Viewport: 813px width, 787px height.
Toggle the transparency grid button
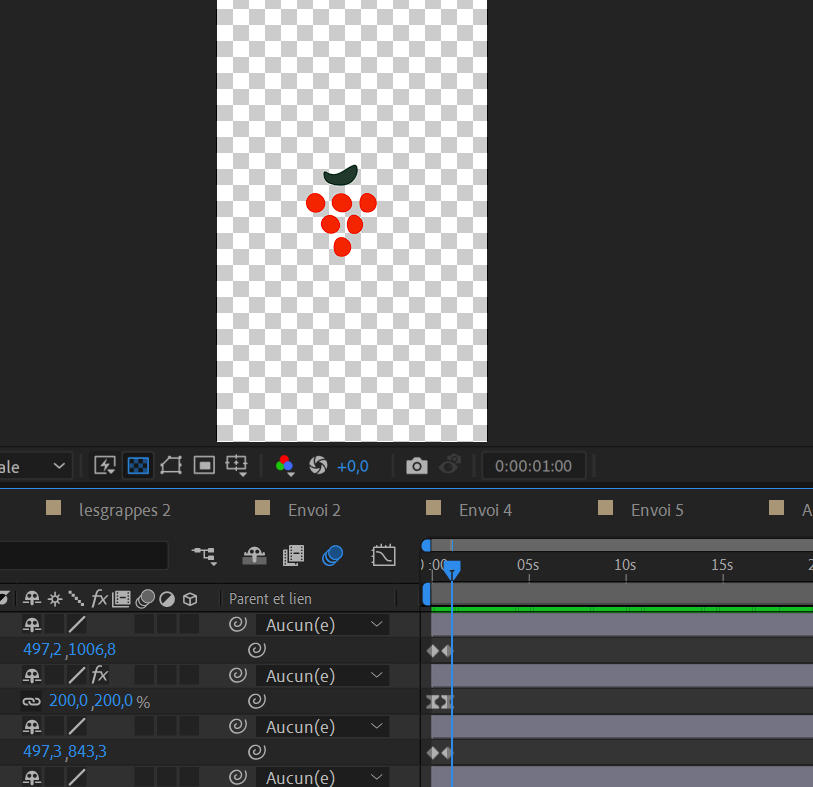(x=138, y=466)
